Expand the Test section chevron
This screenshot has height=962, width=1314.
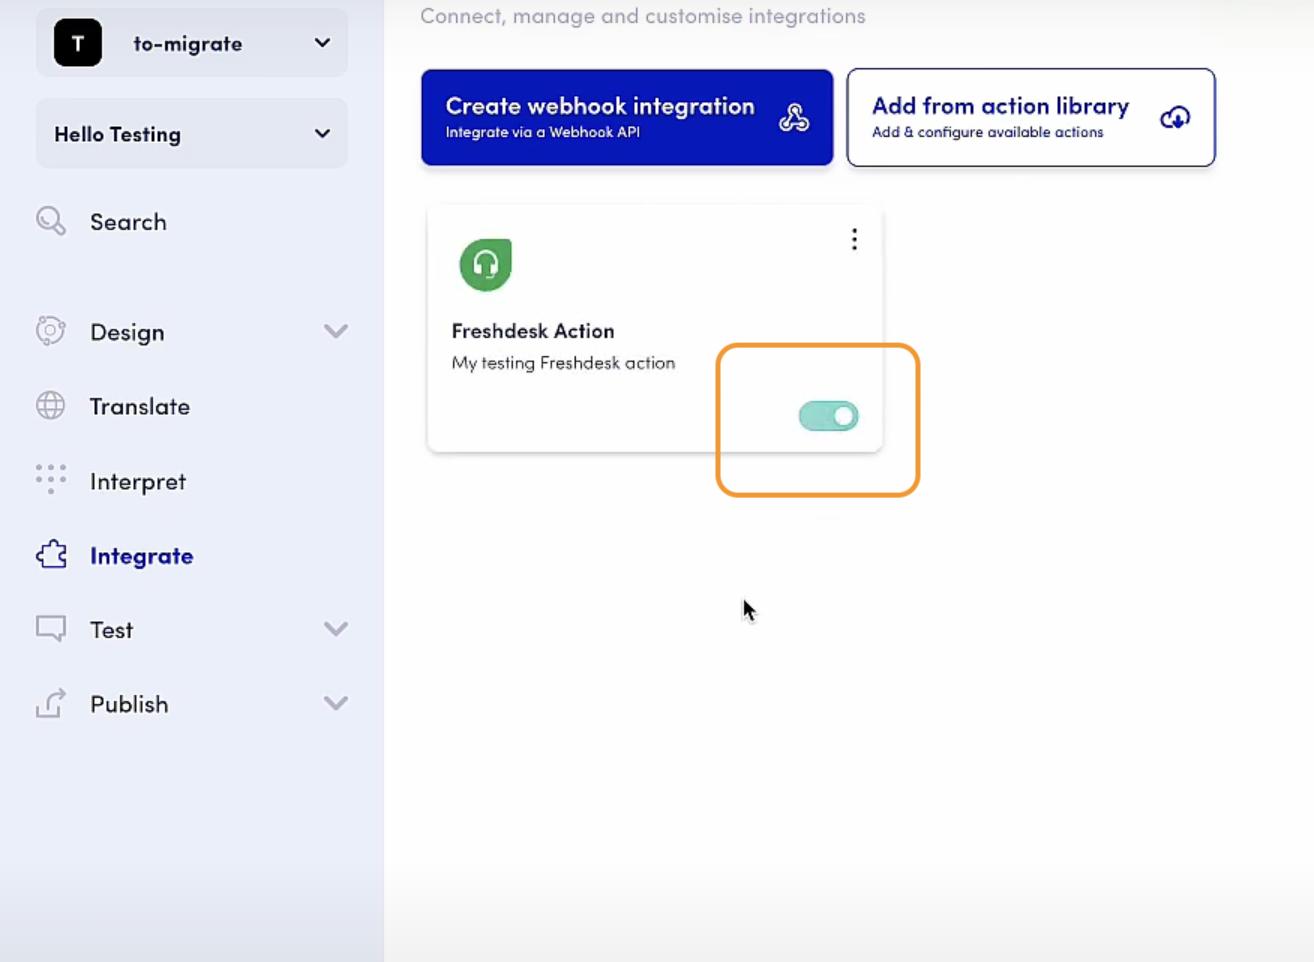336,629
